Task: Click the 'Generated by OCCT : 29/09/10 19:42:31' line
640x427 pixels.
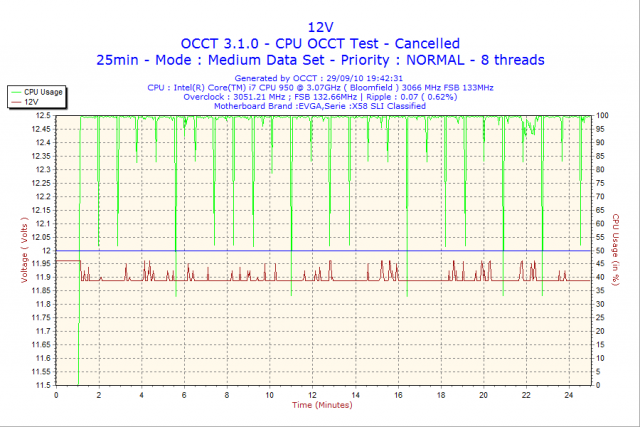Action: coord(319,78)
